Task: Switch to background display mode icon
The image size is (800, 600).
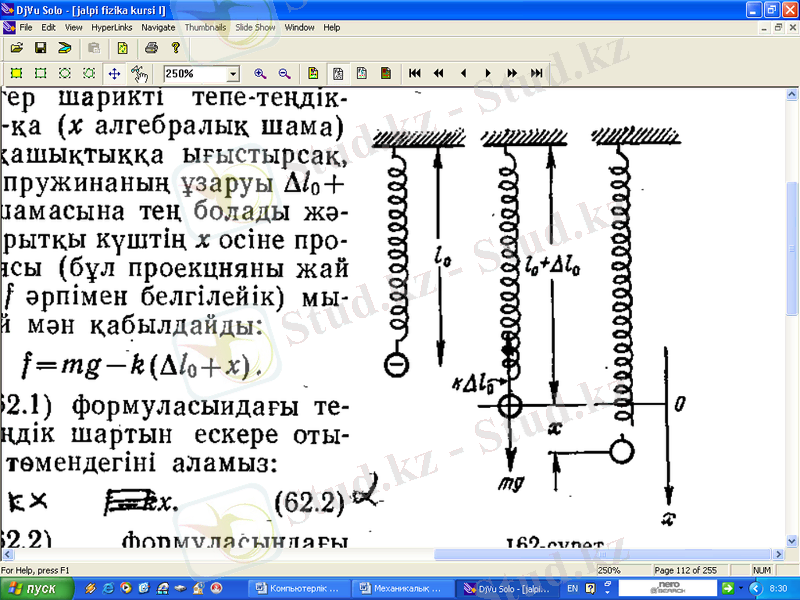Action: 386,73
